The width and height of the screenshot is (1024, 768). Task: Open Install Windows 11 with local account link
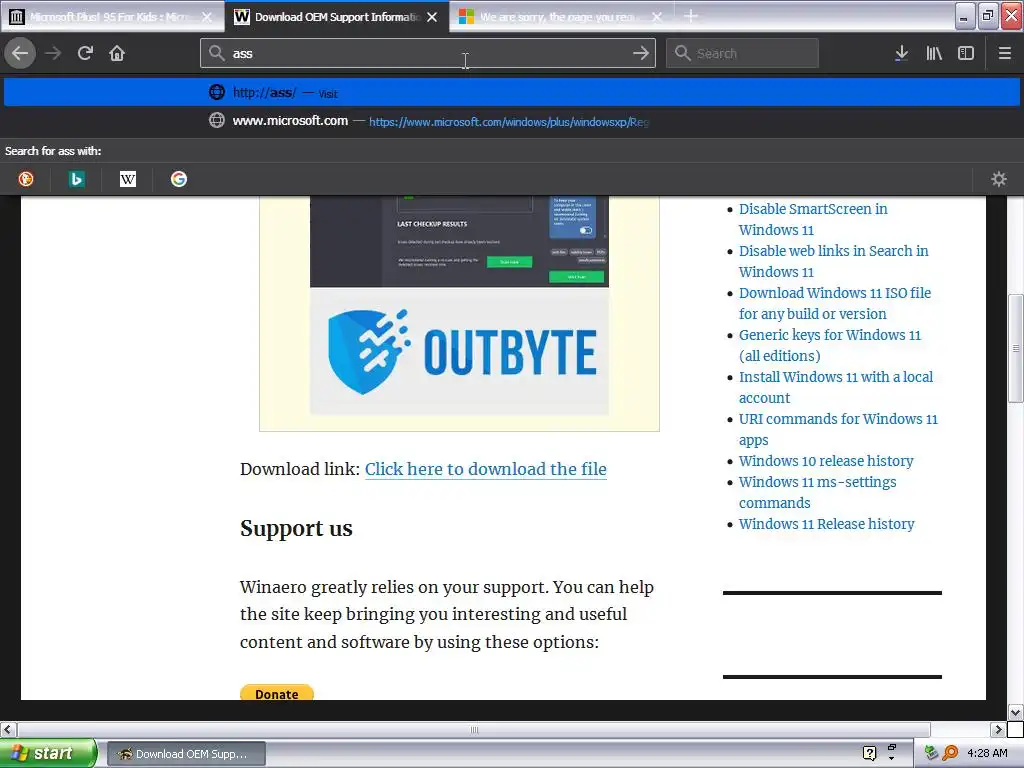pyautogui.click(x=835, y=387)
